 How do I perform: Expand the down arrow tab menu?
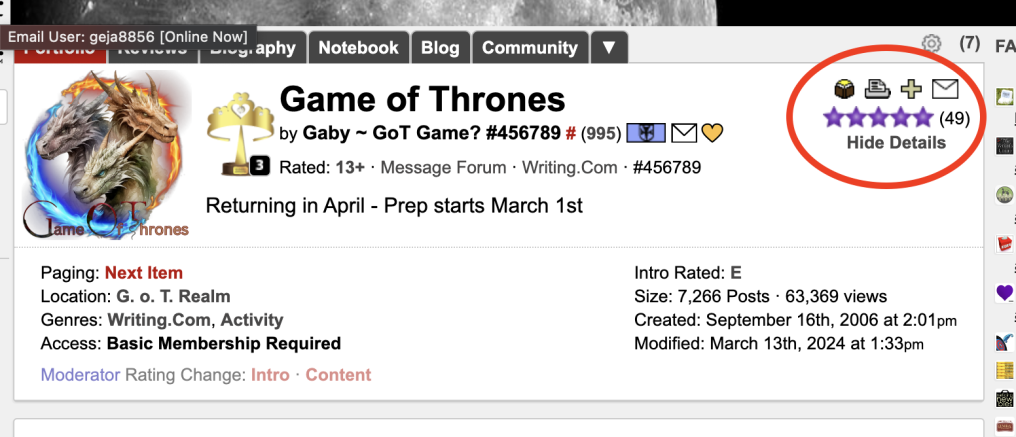[x=608, y=47]
